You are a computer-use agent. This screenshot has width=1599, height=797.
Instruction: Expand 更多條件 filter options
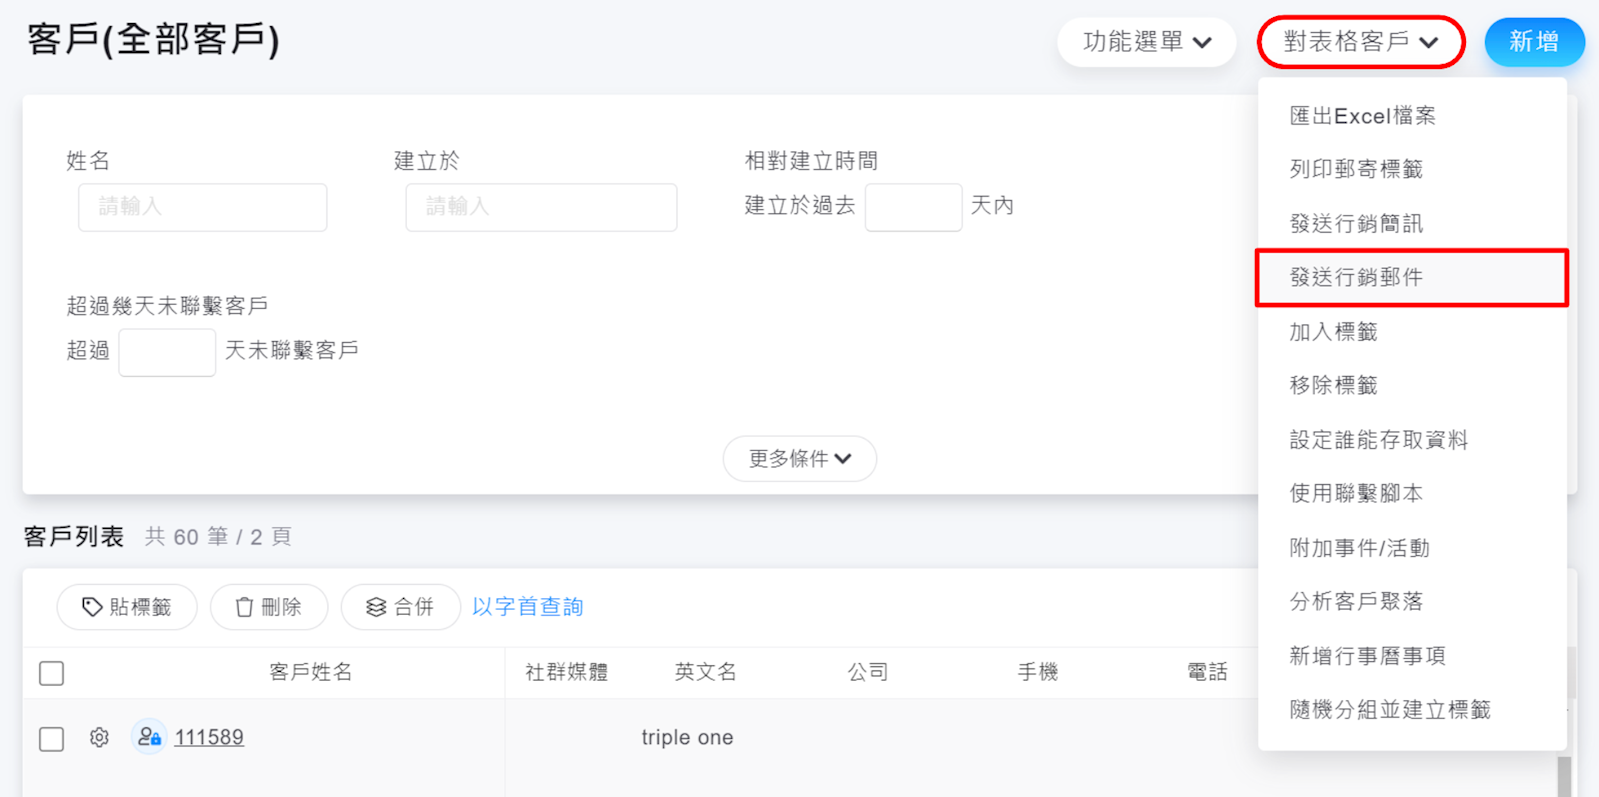tap(799, 459)
